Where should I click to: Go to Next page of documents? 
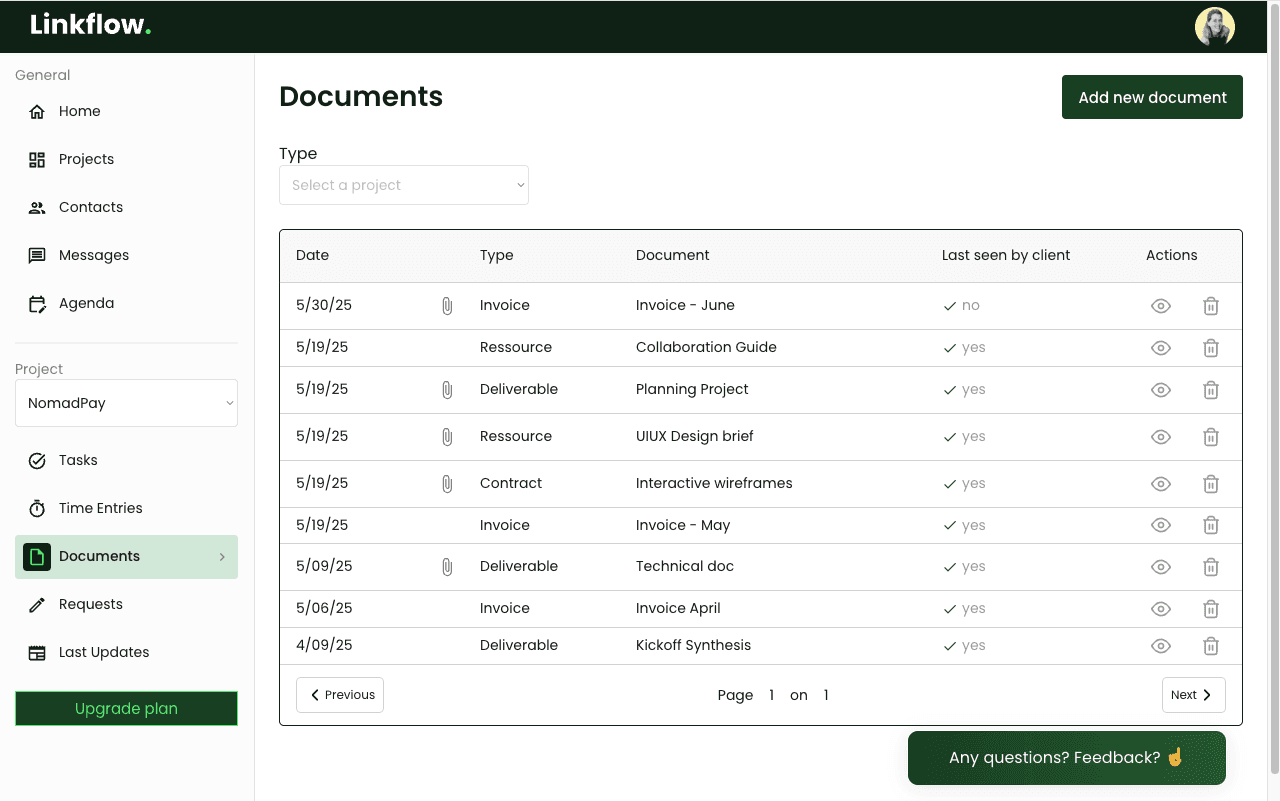coord(1193,695)
